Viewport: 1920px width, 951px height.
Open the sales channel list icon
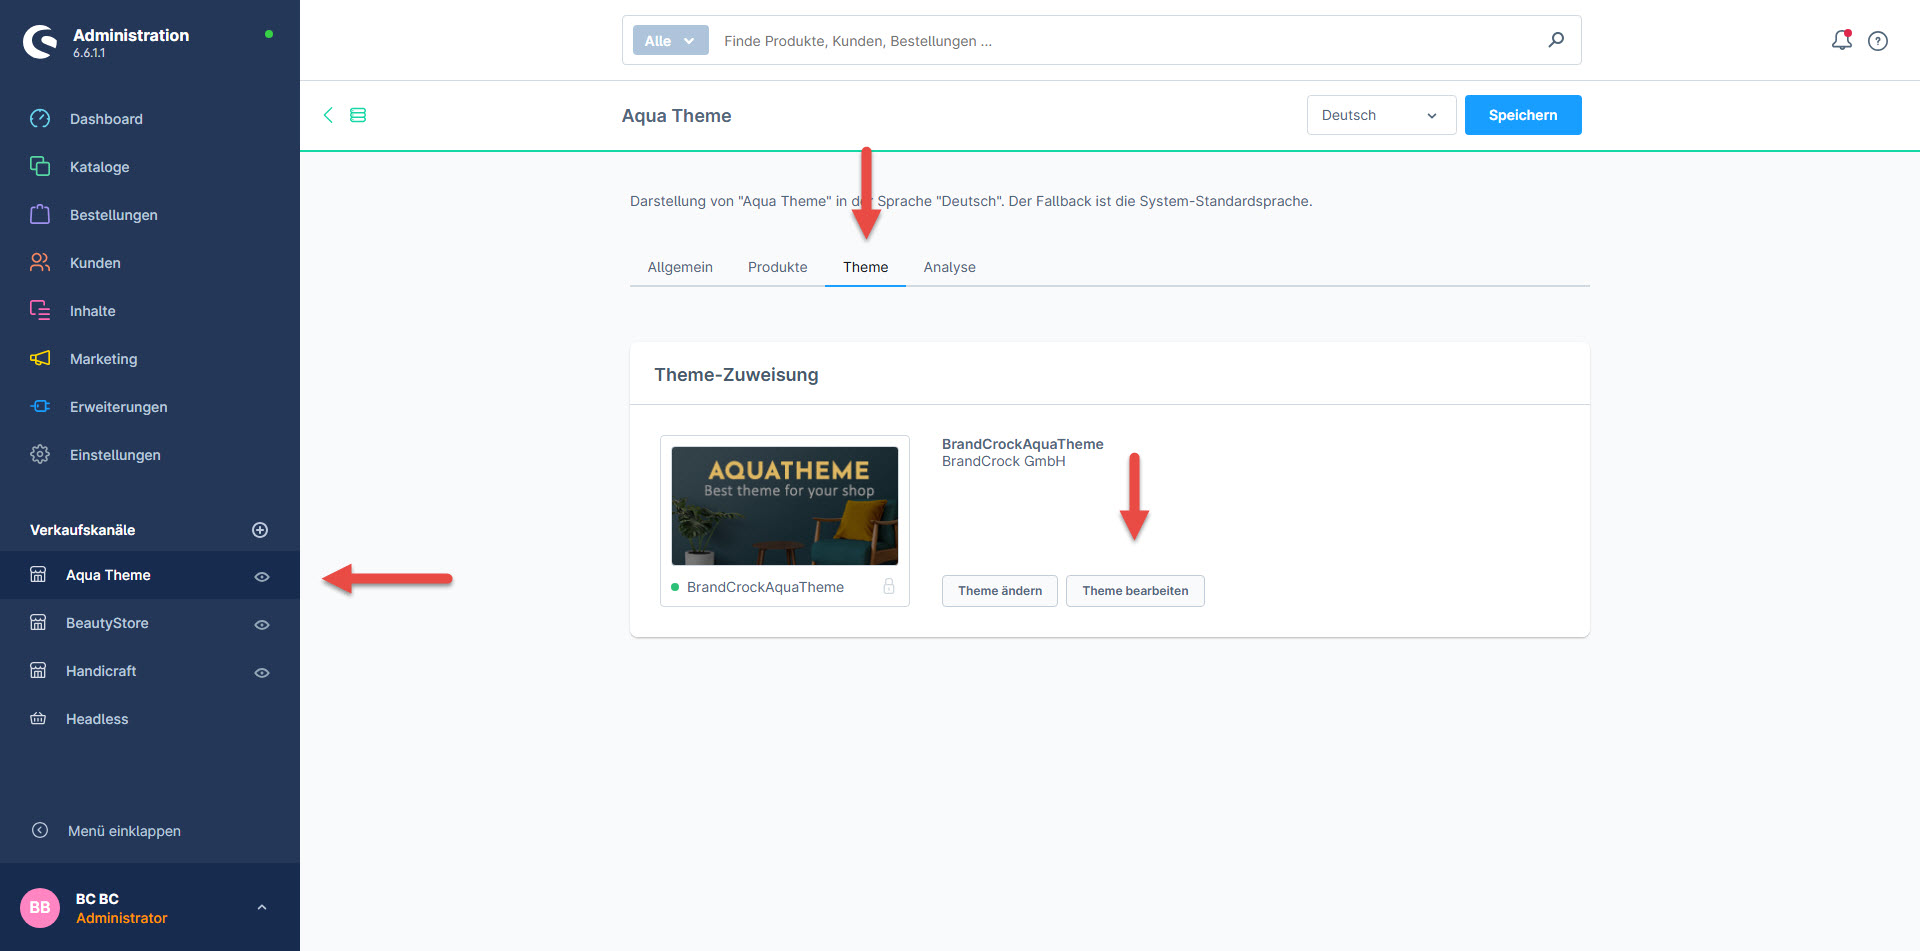(358, 115)
